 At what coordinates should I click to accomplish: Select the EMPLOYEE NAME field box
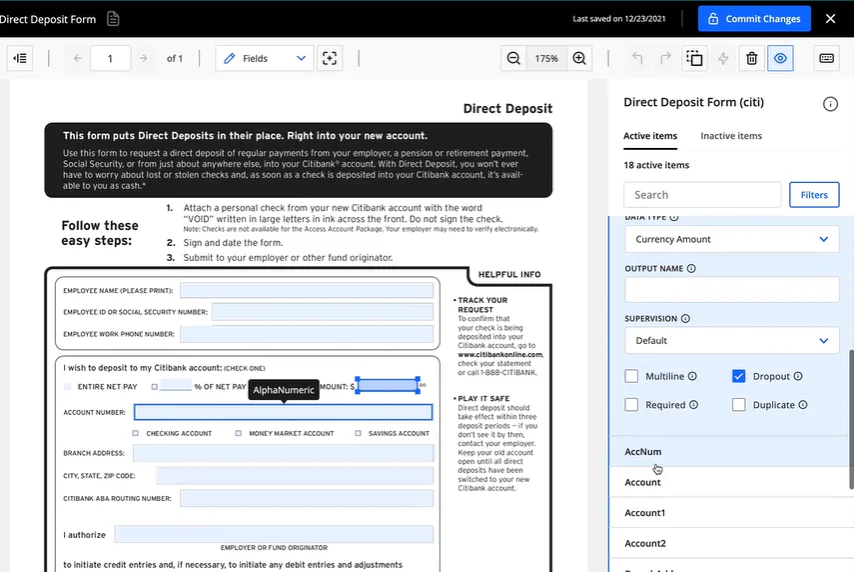307,290
